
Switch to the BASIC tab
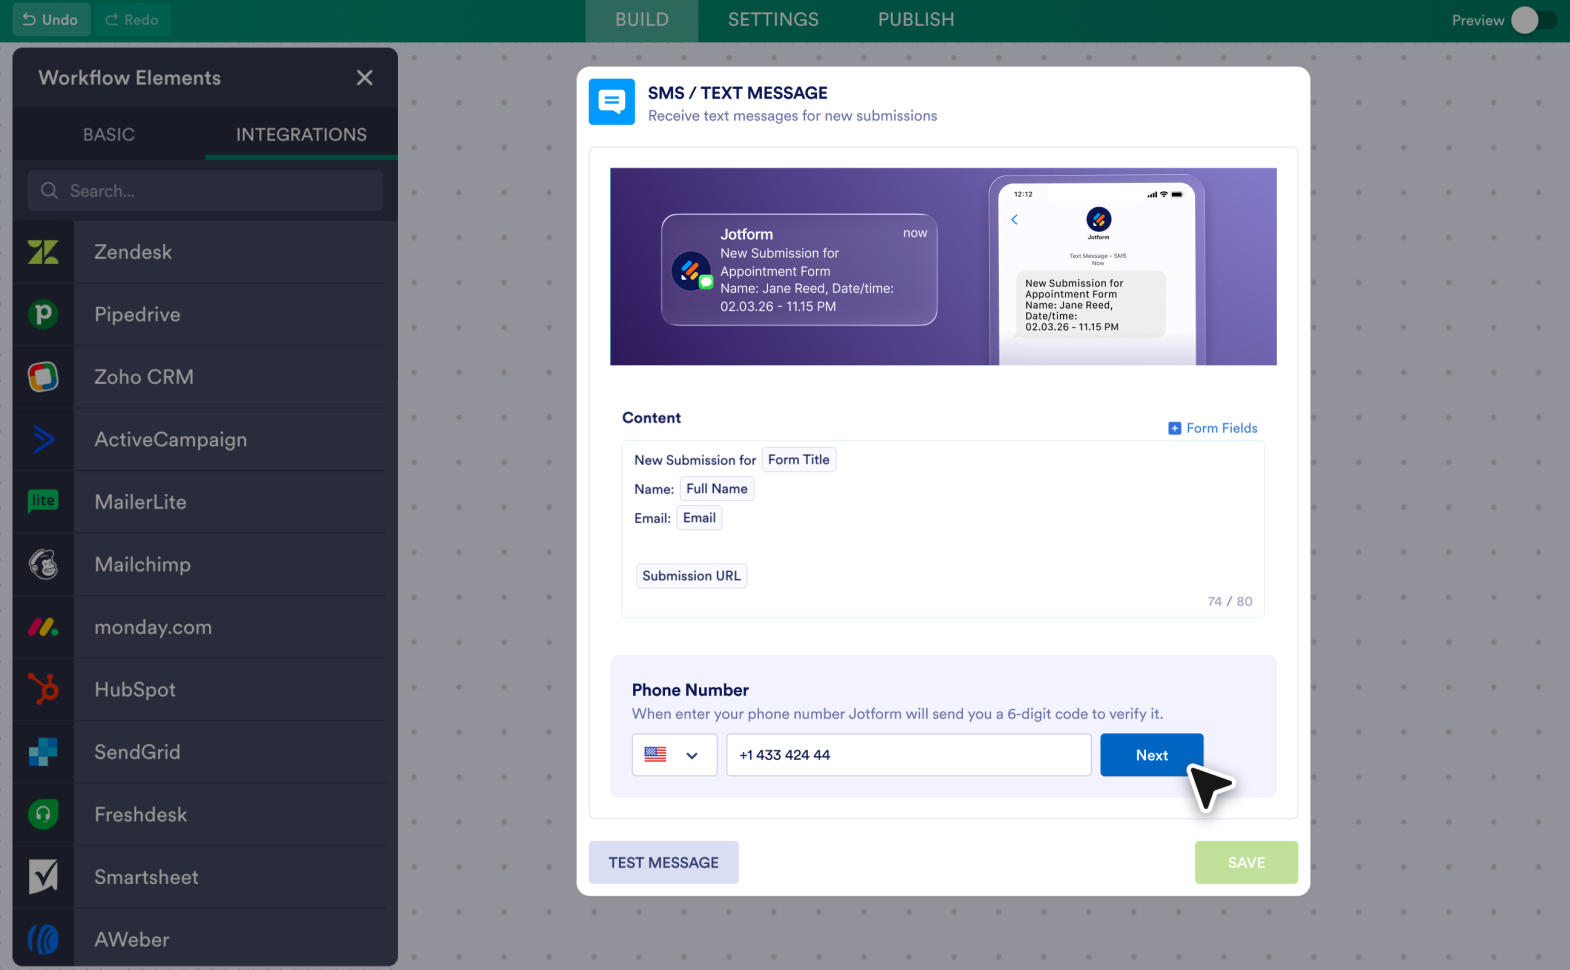109,135
